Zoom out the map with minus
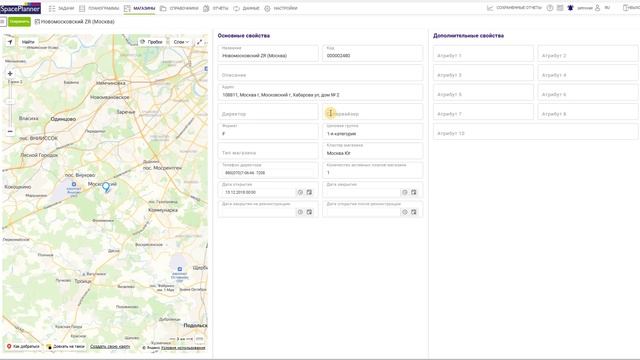The image size is (640, 360). (10, 131)
